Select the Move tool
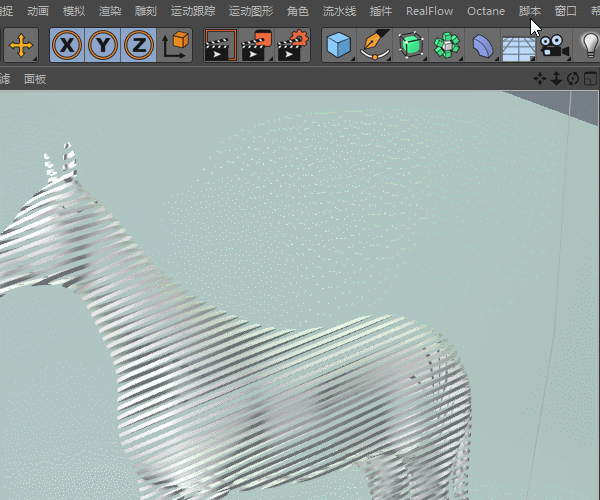 tap(21, 45)
